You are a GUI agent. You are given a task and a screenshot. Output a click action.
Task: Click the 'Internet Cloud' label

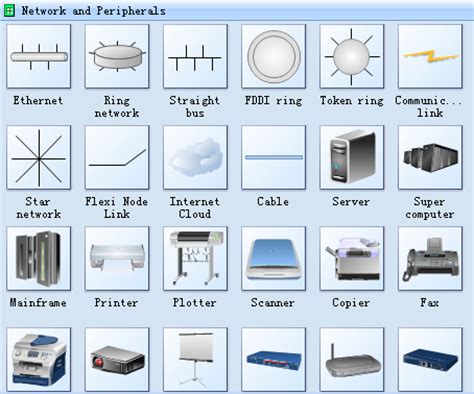195,208
